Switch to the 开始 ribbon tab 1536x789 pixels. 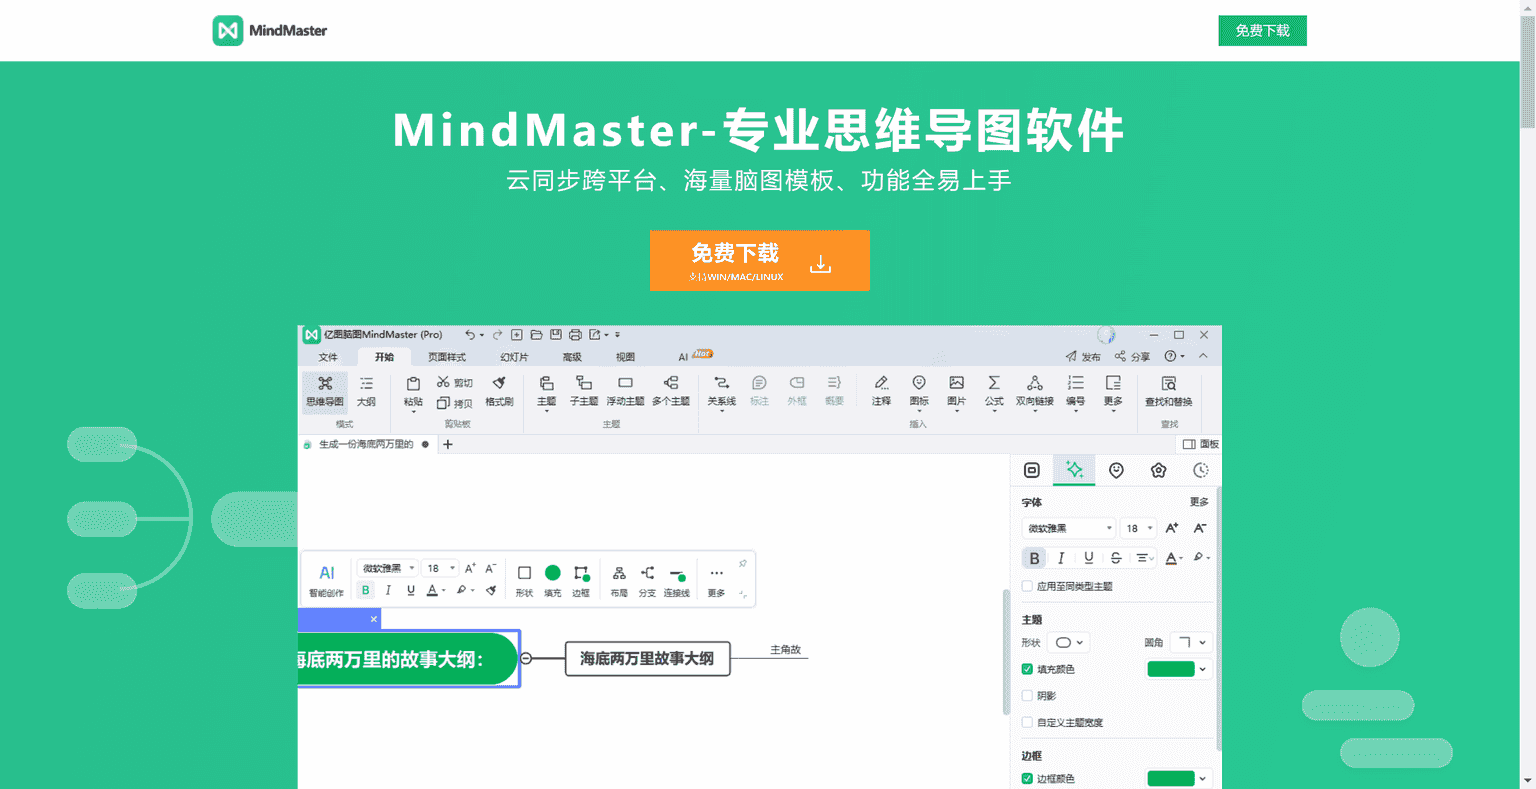click(x=385, y=357)
